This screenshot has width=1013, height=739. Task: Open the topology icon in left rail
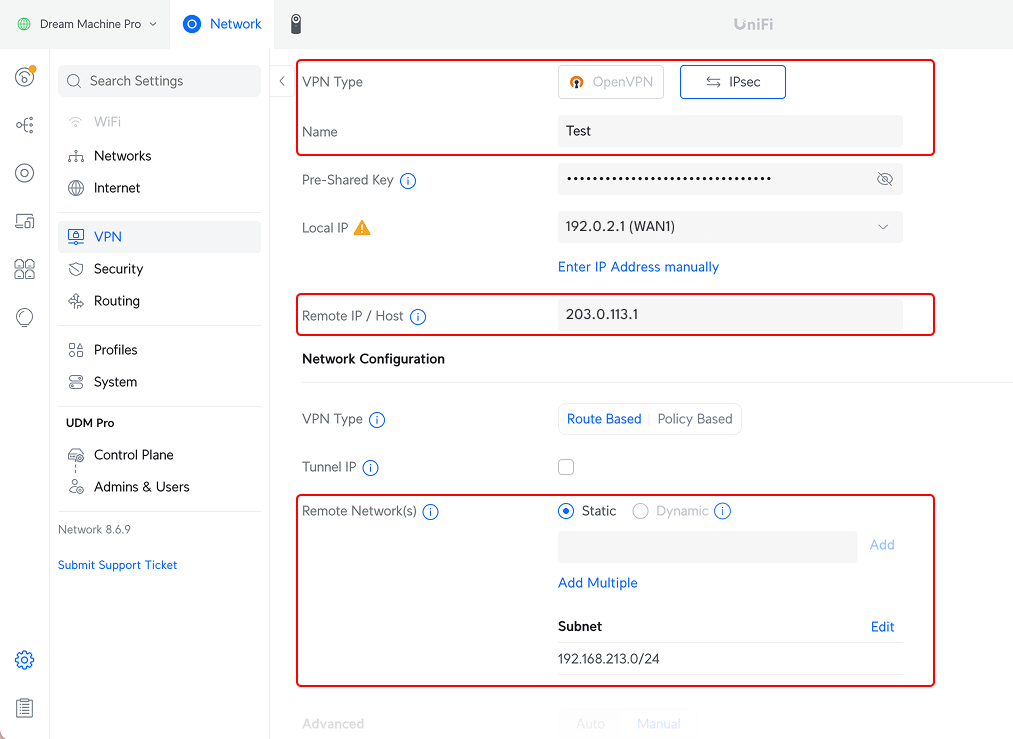pyautogui.click(x=25, y=125)
